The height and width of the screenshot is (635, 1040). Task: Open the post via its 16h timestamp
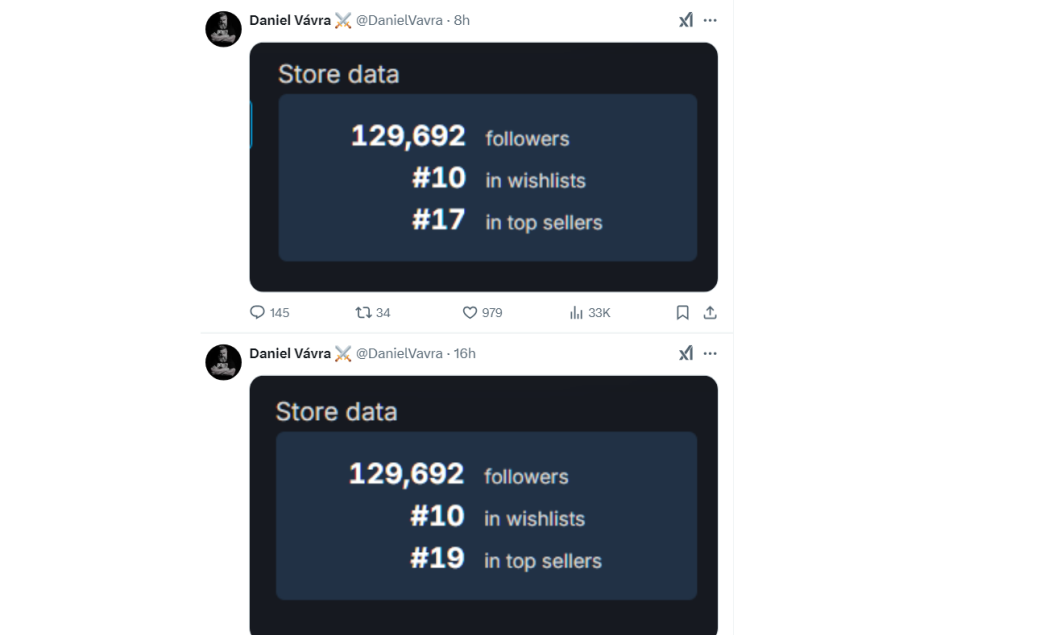click(465, 353)
